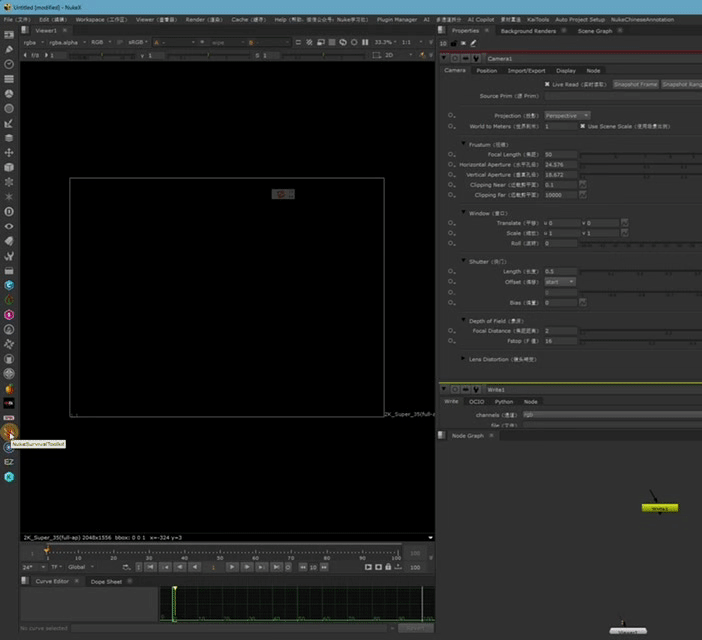702x640 pixels.
Task: Switch to the Dope Sheet tab
Action: click(x=106, y=581)
